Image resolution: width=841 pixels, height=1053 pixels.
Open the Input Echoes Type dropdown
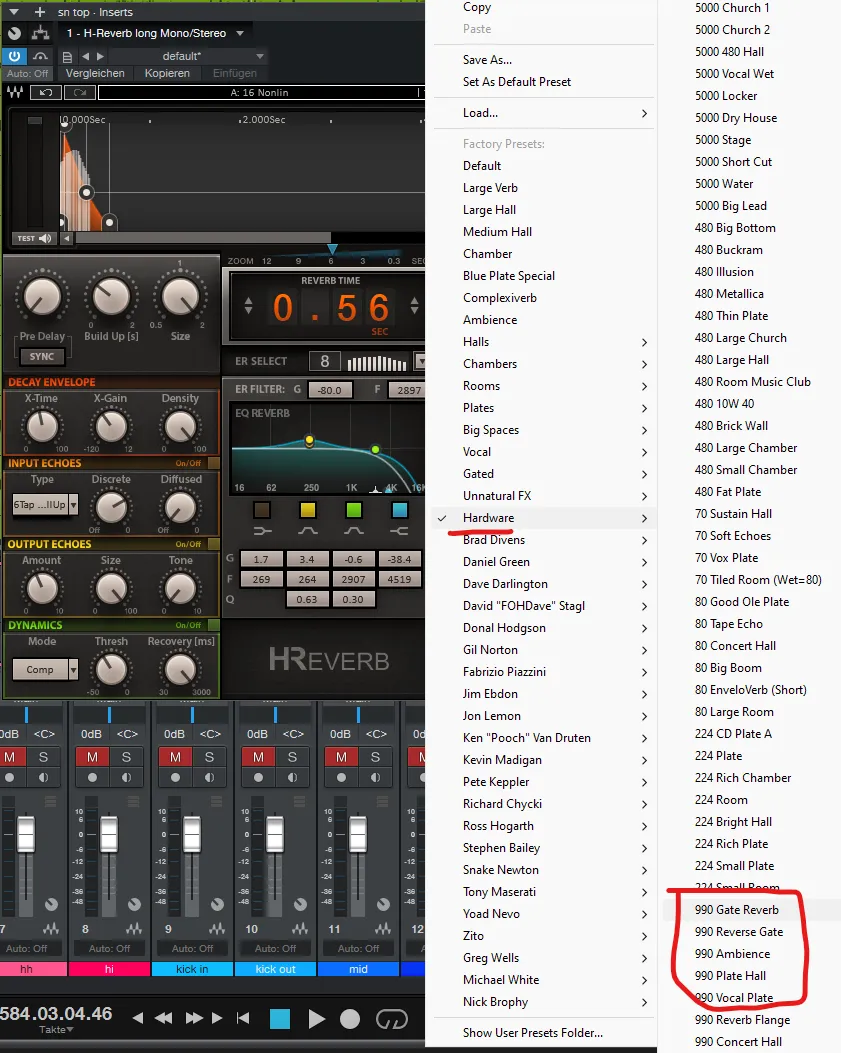pyautogui.click(x=45, y=504)
